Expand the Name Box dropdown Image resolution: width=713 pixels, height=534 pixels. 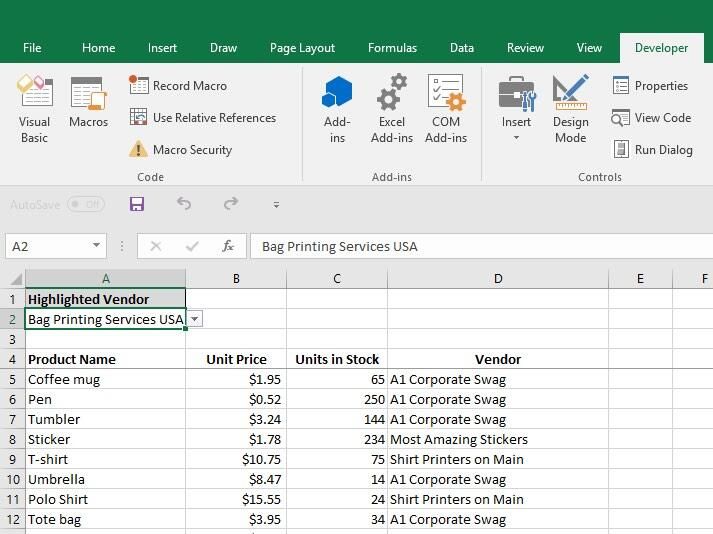click(x=97, y=246)
